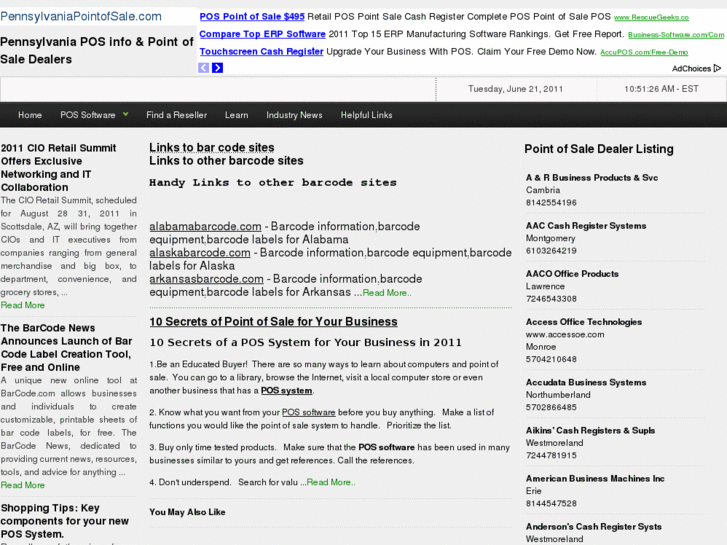Screen dimensions: 727x545
Task: Click phone number 6103264219
Action: (x=551, y=251)
